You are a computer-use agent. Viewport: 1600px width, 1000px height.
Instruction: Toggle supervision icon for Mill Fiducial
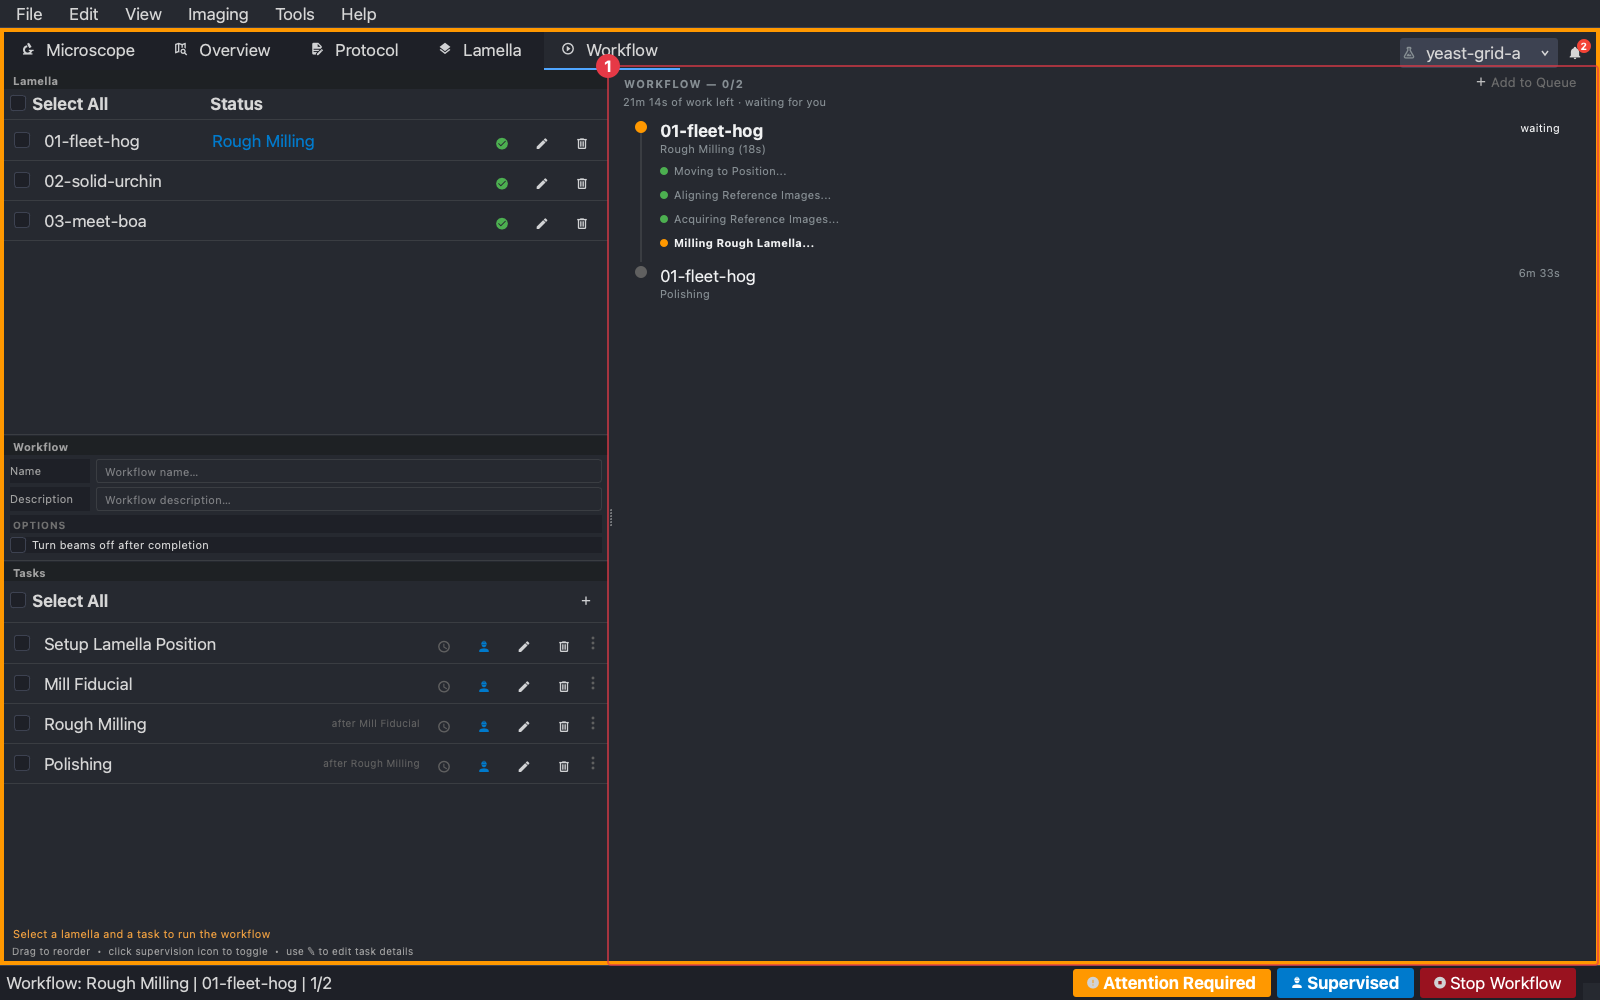pyautogui.click(x=484, y=687)
